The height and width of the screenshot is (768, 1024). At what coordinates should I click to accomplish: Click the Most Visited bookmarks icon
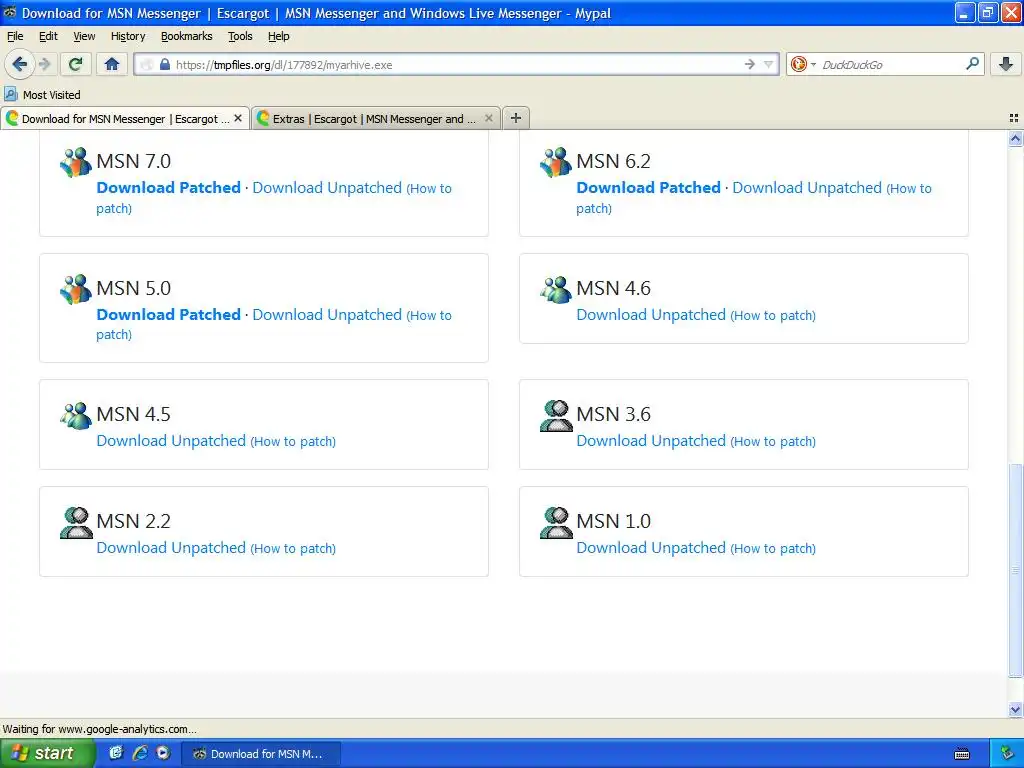click(x=11, y=94)
